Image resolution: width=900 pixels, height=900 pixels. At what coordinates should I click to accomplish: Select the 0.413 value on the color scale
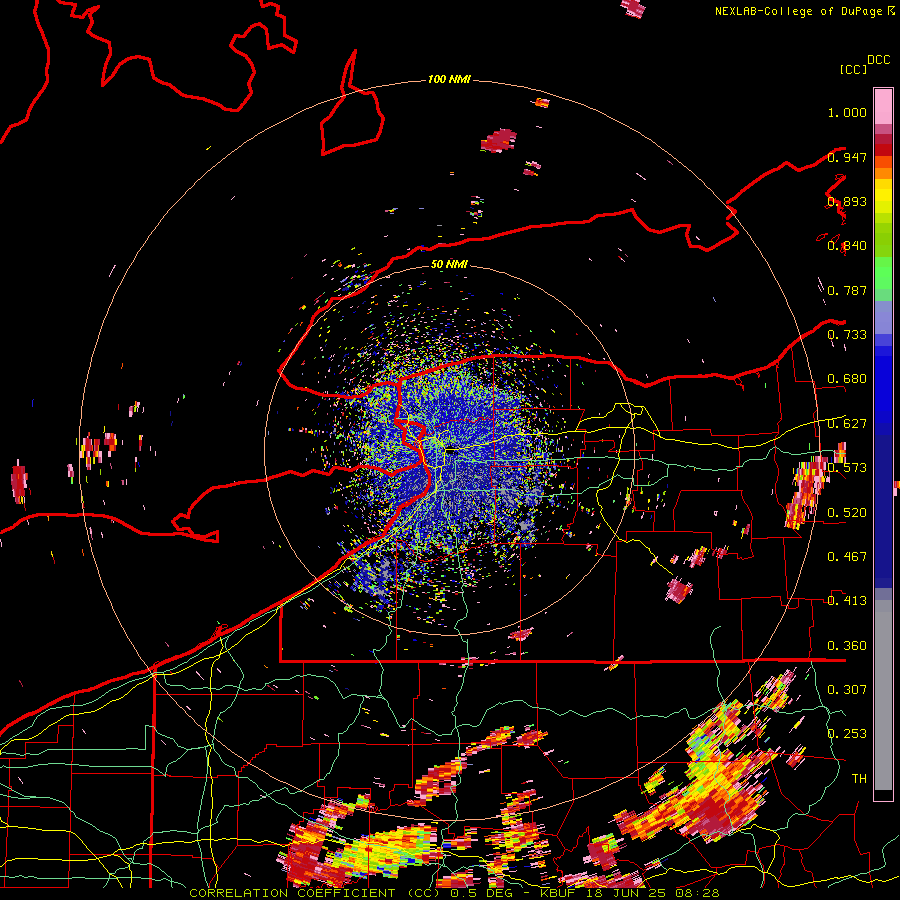click(847, 601)
